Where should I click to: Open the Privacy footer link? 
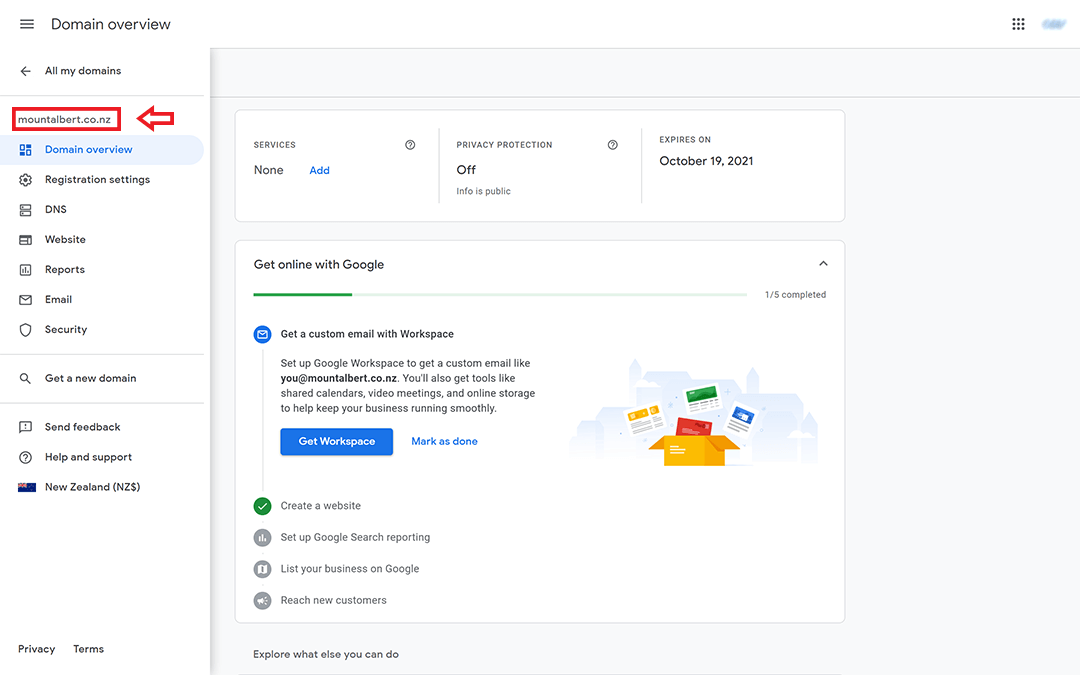pyautogui.click(x=37, y=649)
